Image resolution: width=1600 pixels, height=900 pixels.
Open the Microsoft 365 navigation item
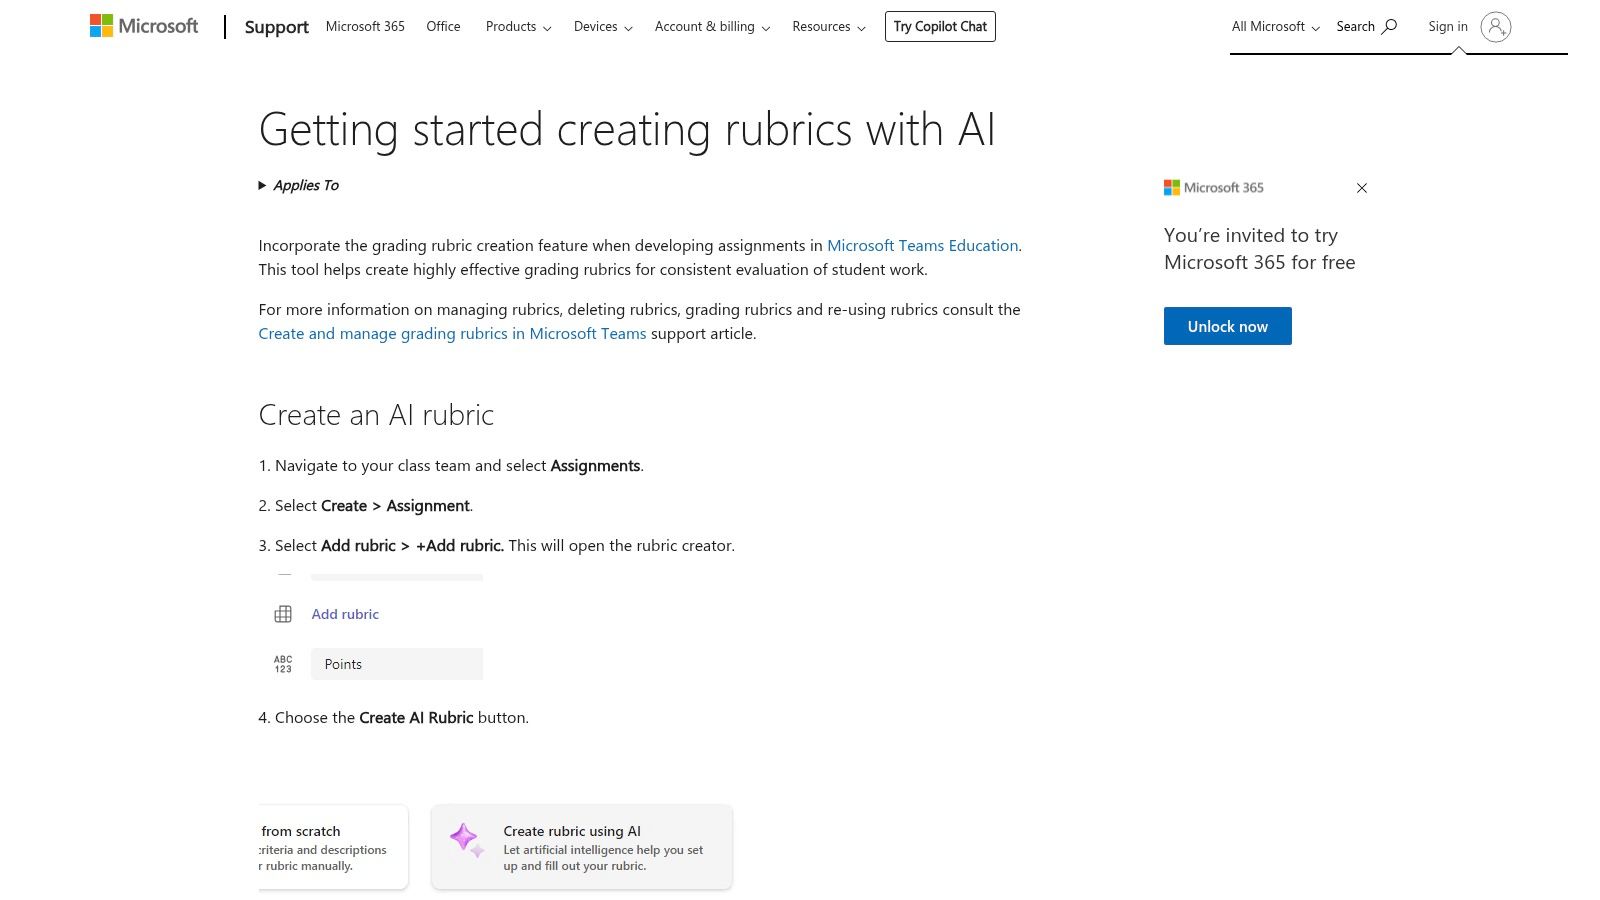coord(365,27)
